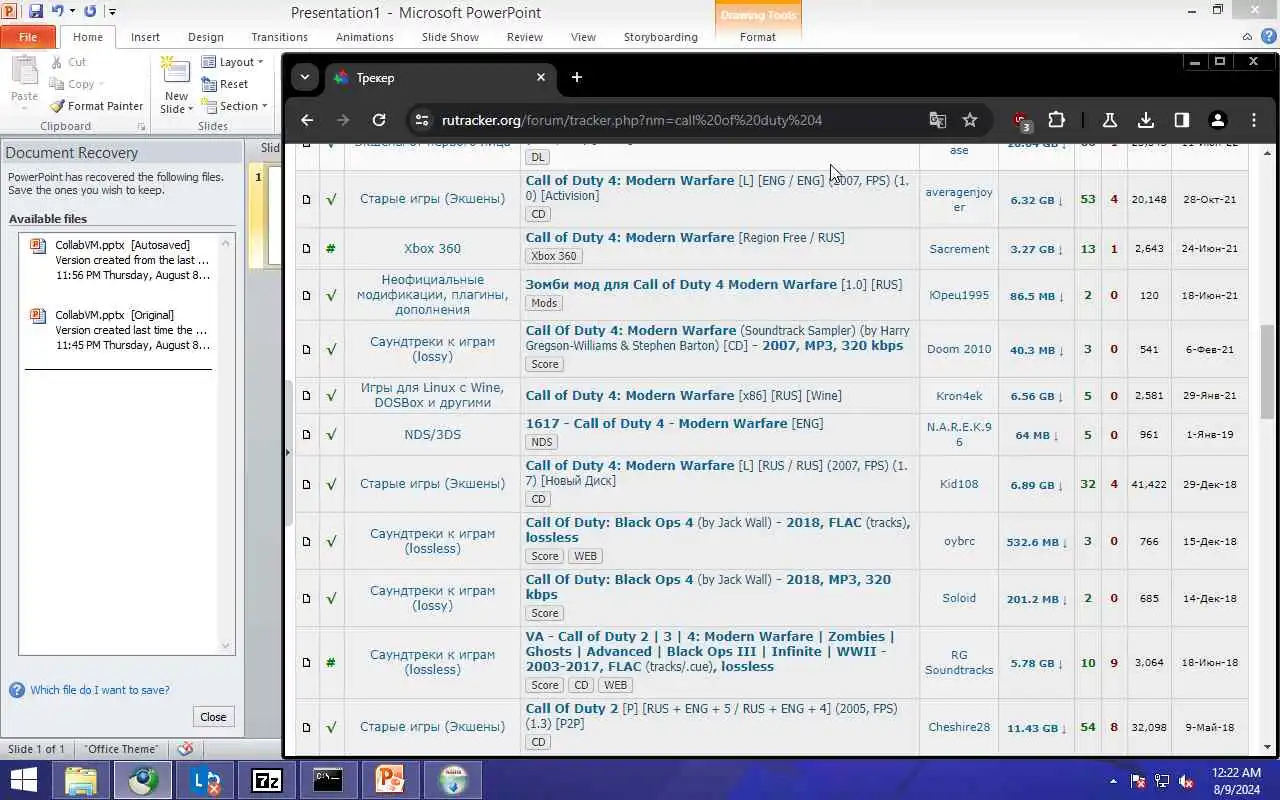The height and width of the screenshot is (800, 1280).
Task: Select CollabVM.pptx [Autosaved] recovered file
Action: click(119, 260)
